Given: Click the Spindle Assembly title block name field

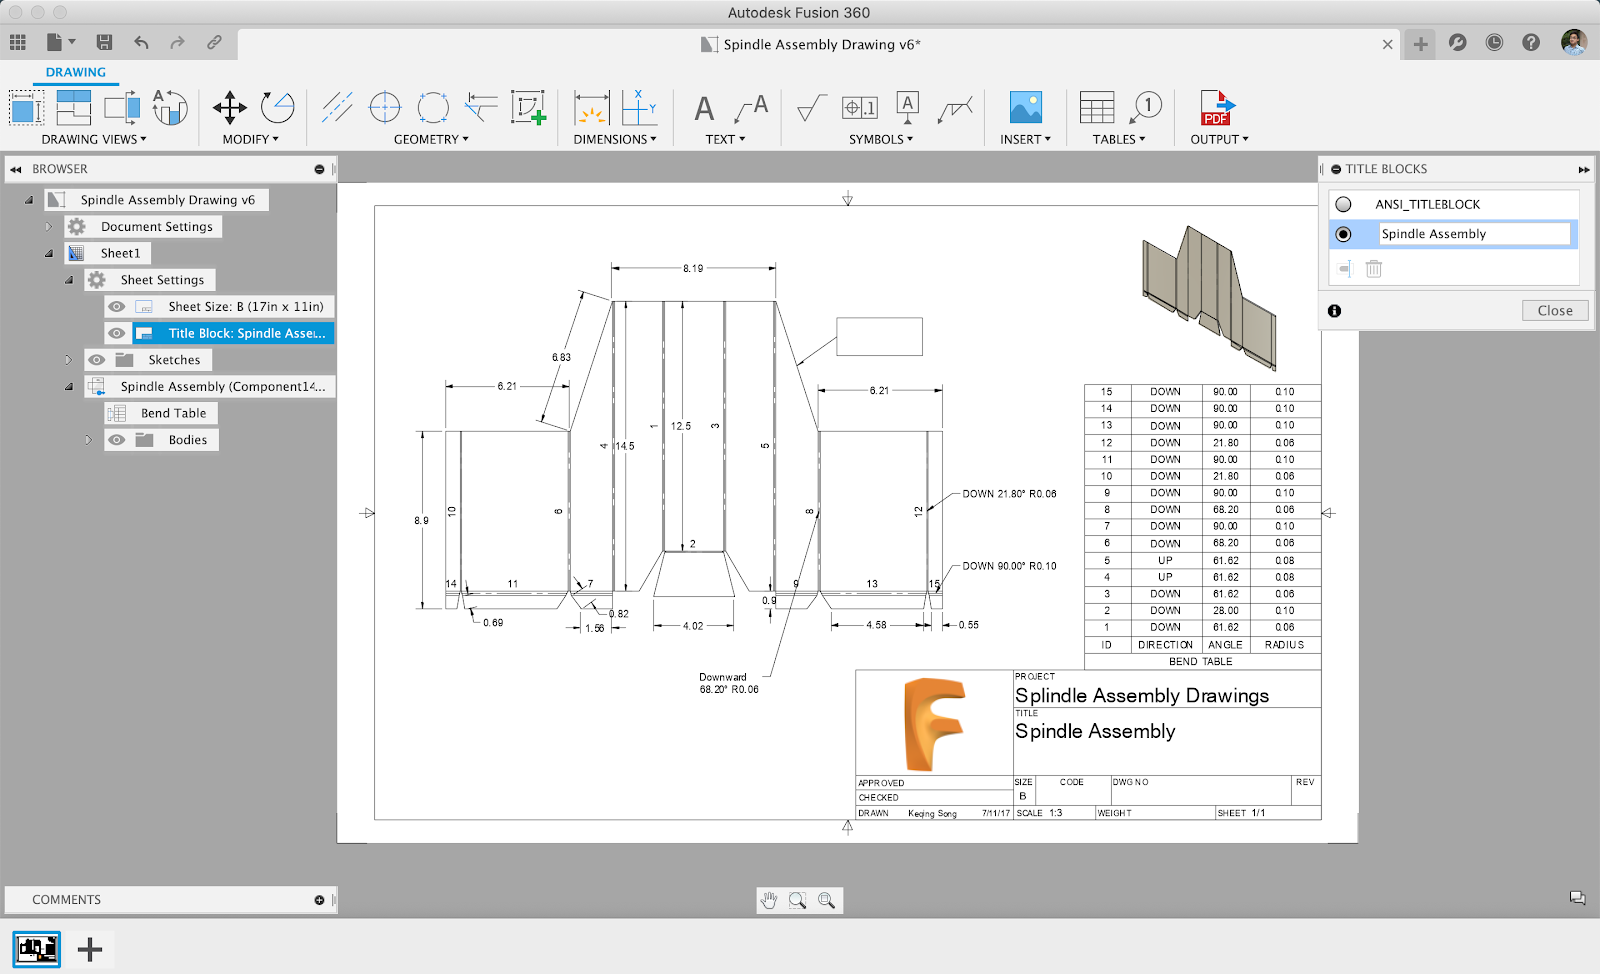Looking at the screenshot, I should pyautogui.click(x=1473, y=234).
